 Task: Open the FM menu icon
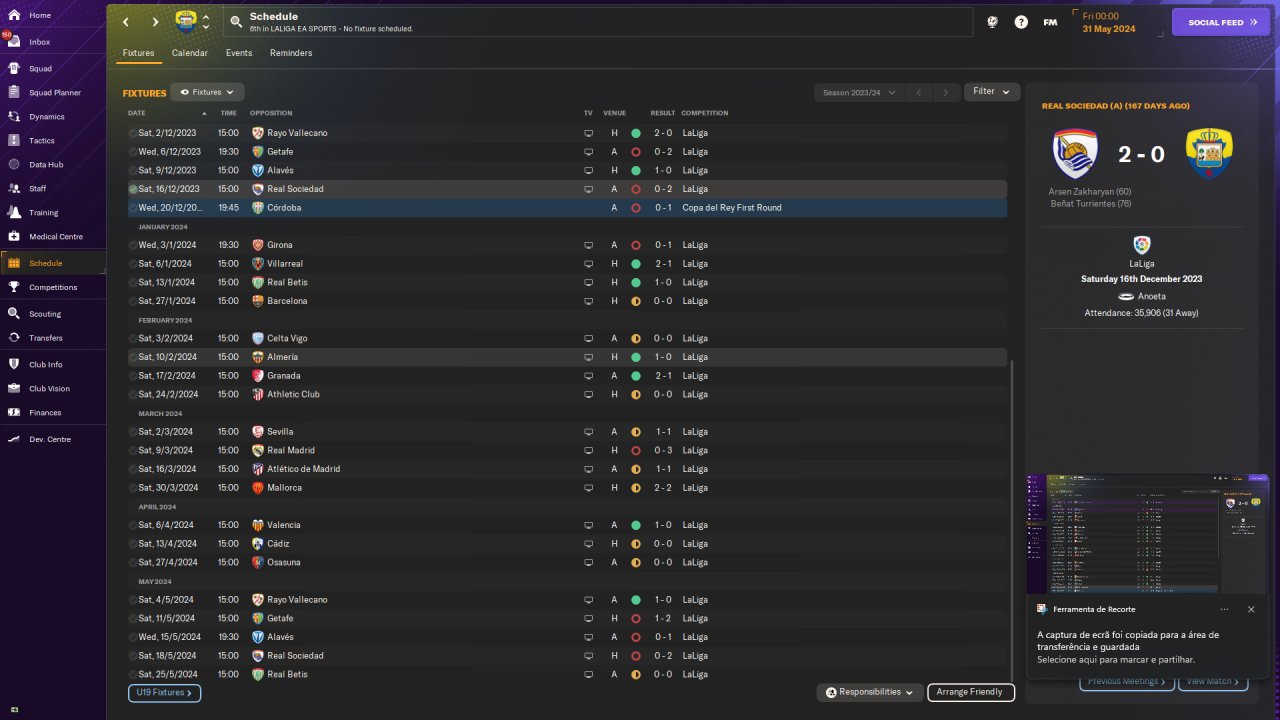tap(1050, 22)
